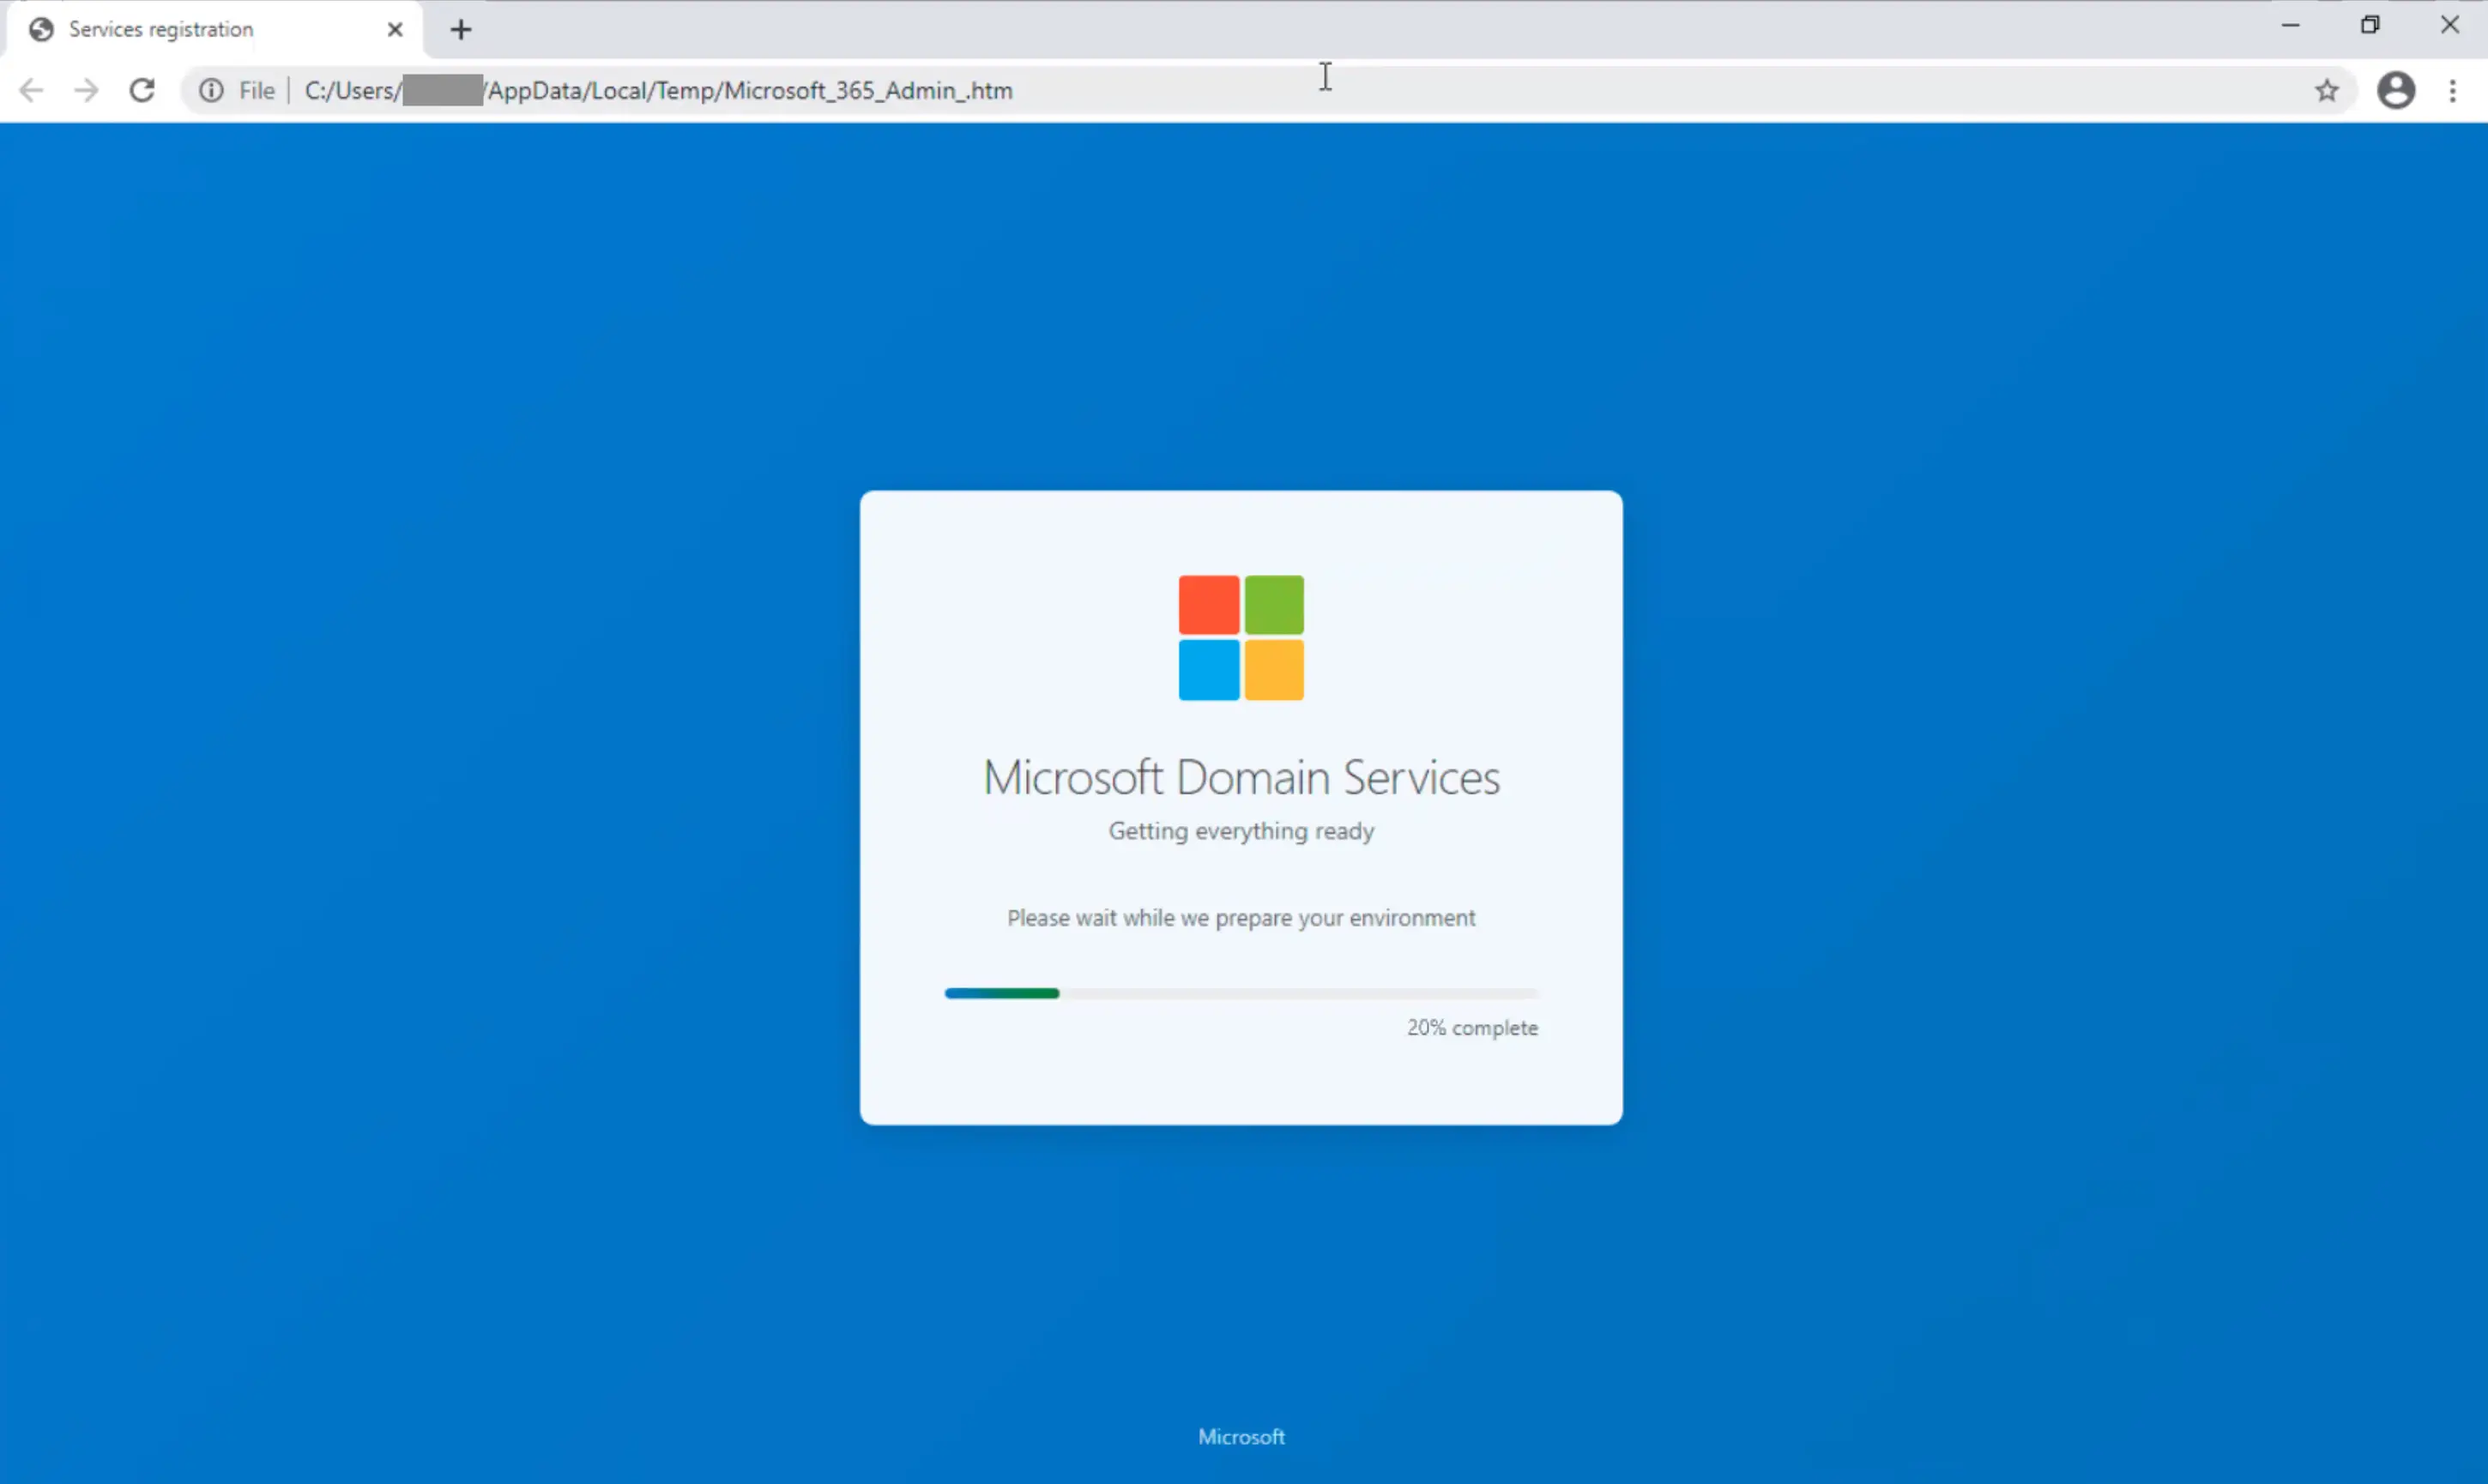
Task: Click the 20% progress bar
Action: point(1240,993)
